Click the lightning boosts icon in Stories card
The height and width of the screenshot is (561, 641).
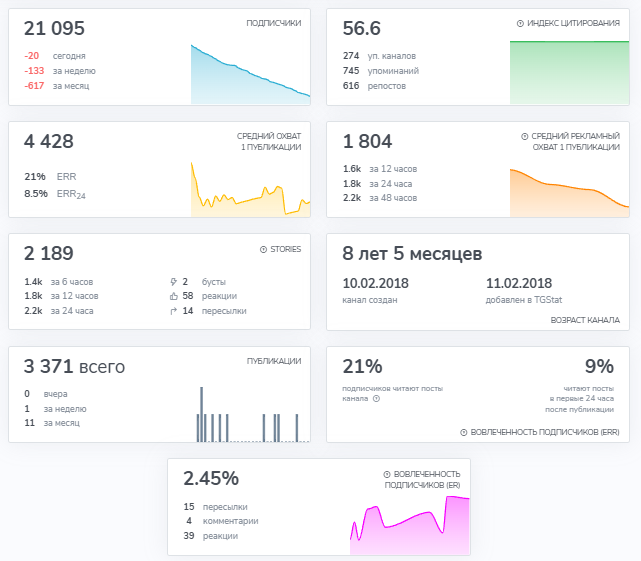tap(173, 282)
